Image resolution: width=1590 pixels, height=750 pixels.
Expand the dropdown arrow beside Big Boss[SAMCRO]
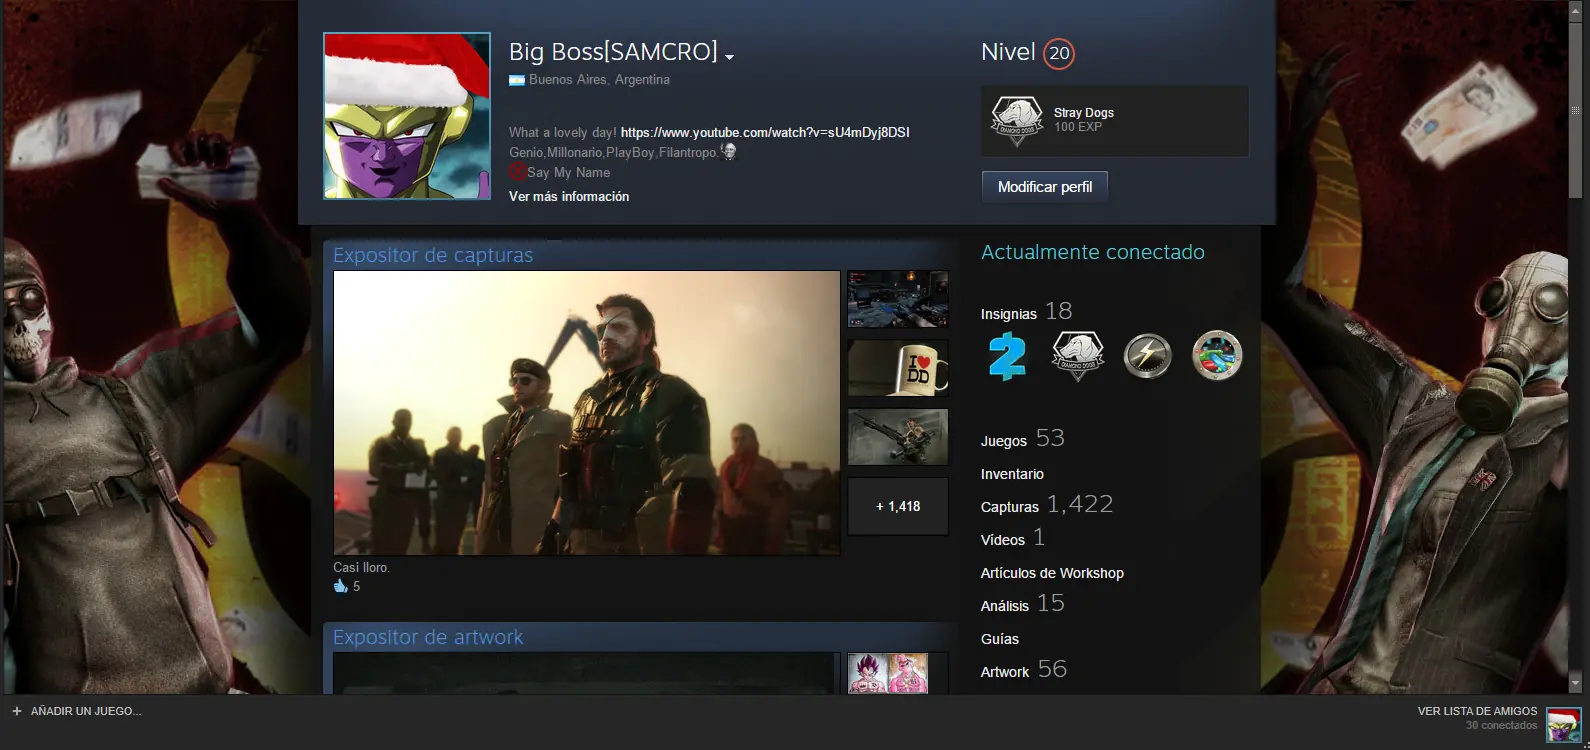pyautogui.click(x=729, y=57)
